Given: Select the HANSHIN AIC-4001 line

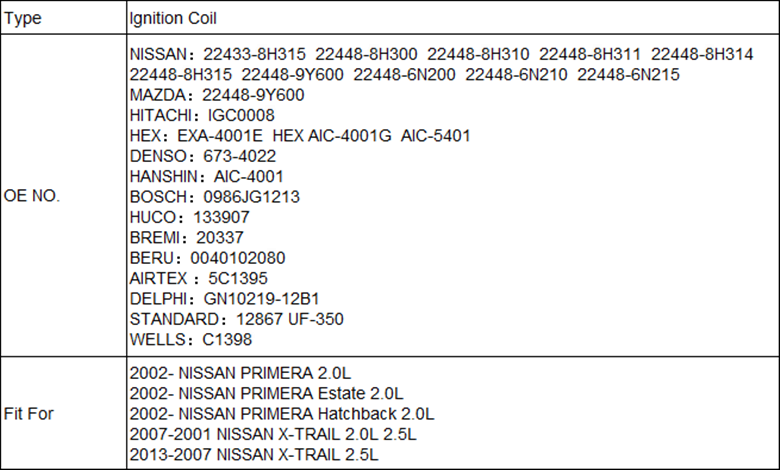Looking at the screenshot, I should click(206, 177).
